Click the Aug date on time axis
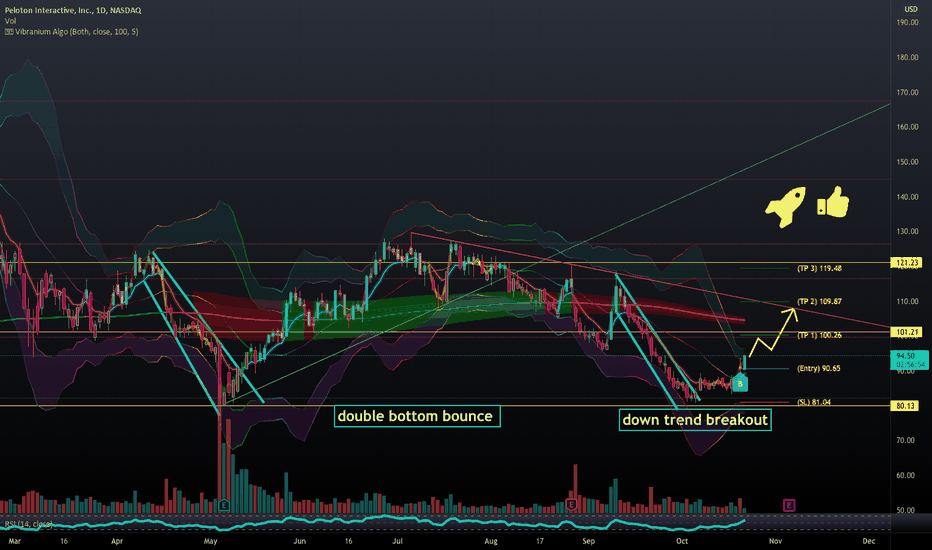Viewport: 932px width, 550px height. click(490, 541)
